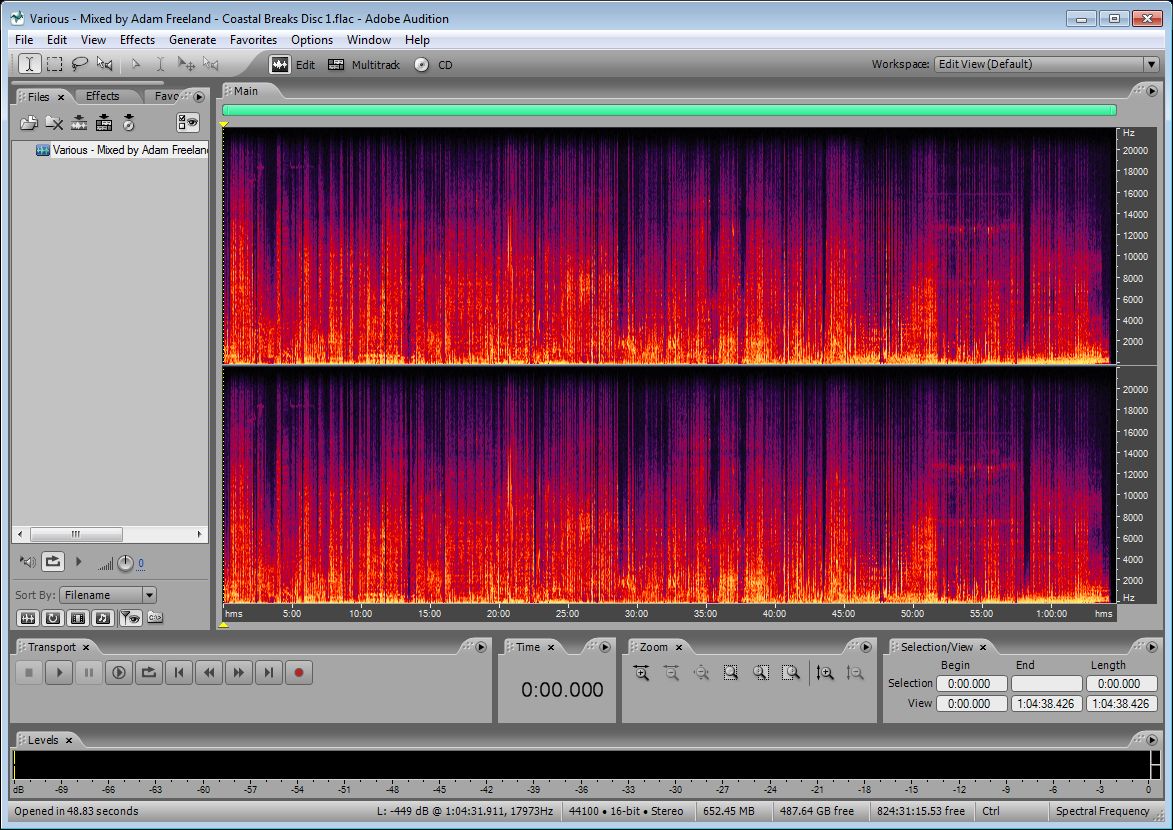Click the Selection End time field
Viewport: 1173px width, 830px height.
tap(1046, 684)
